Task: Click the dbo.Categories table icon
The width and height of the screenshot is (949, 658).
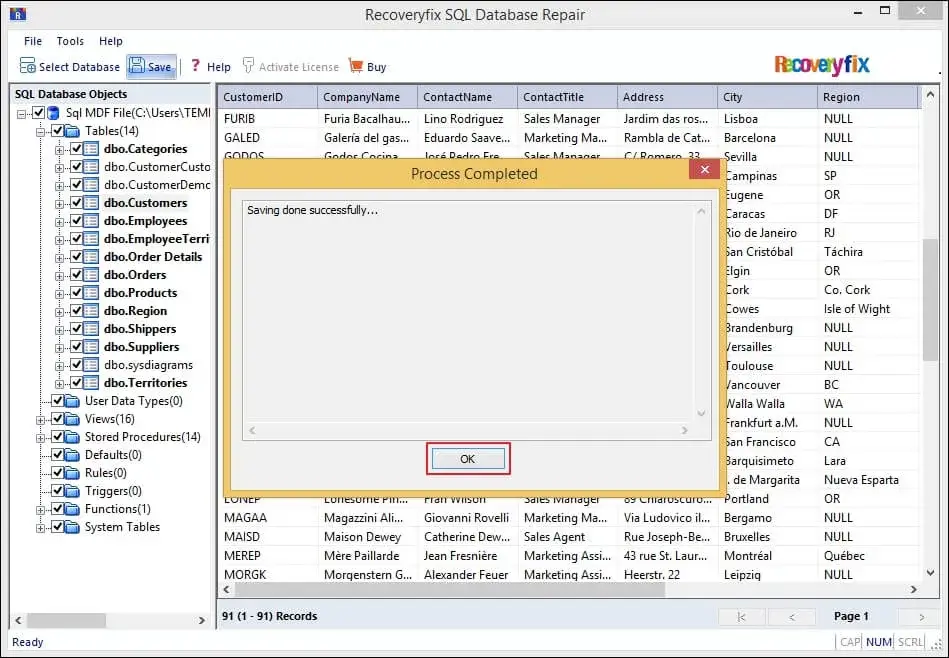Action: [x=91, y=149]
